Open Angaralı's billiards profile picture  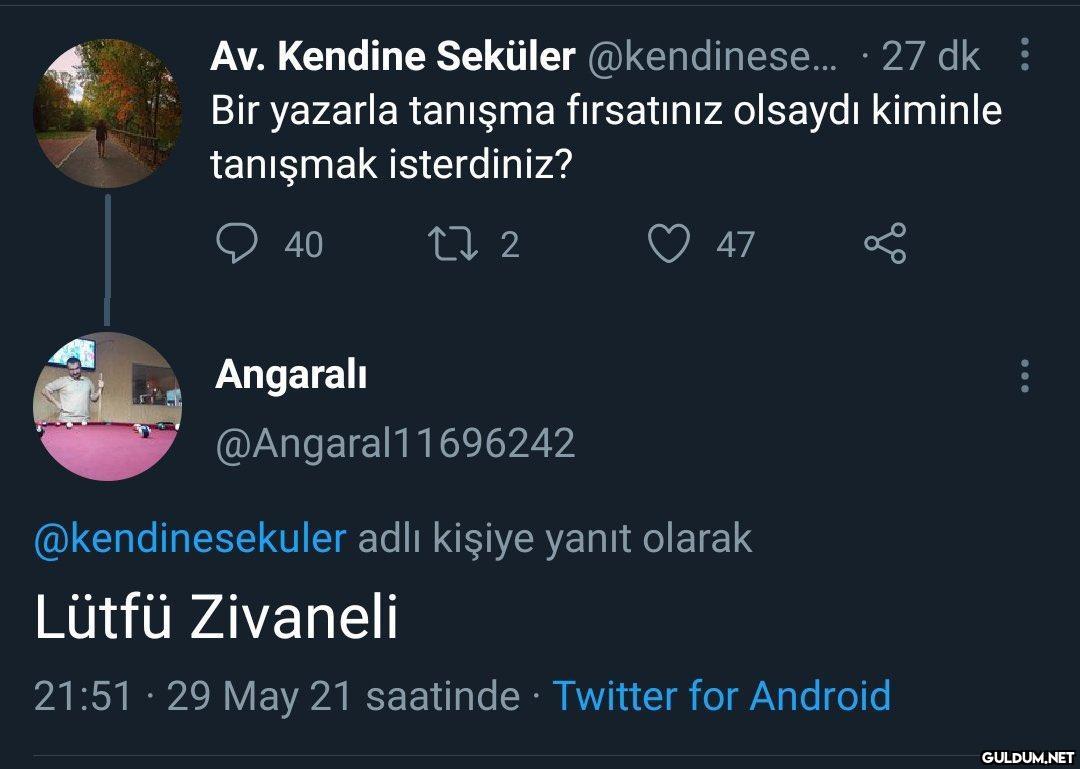click(108, 406)
